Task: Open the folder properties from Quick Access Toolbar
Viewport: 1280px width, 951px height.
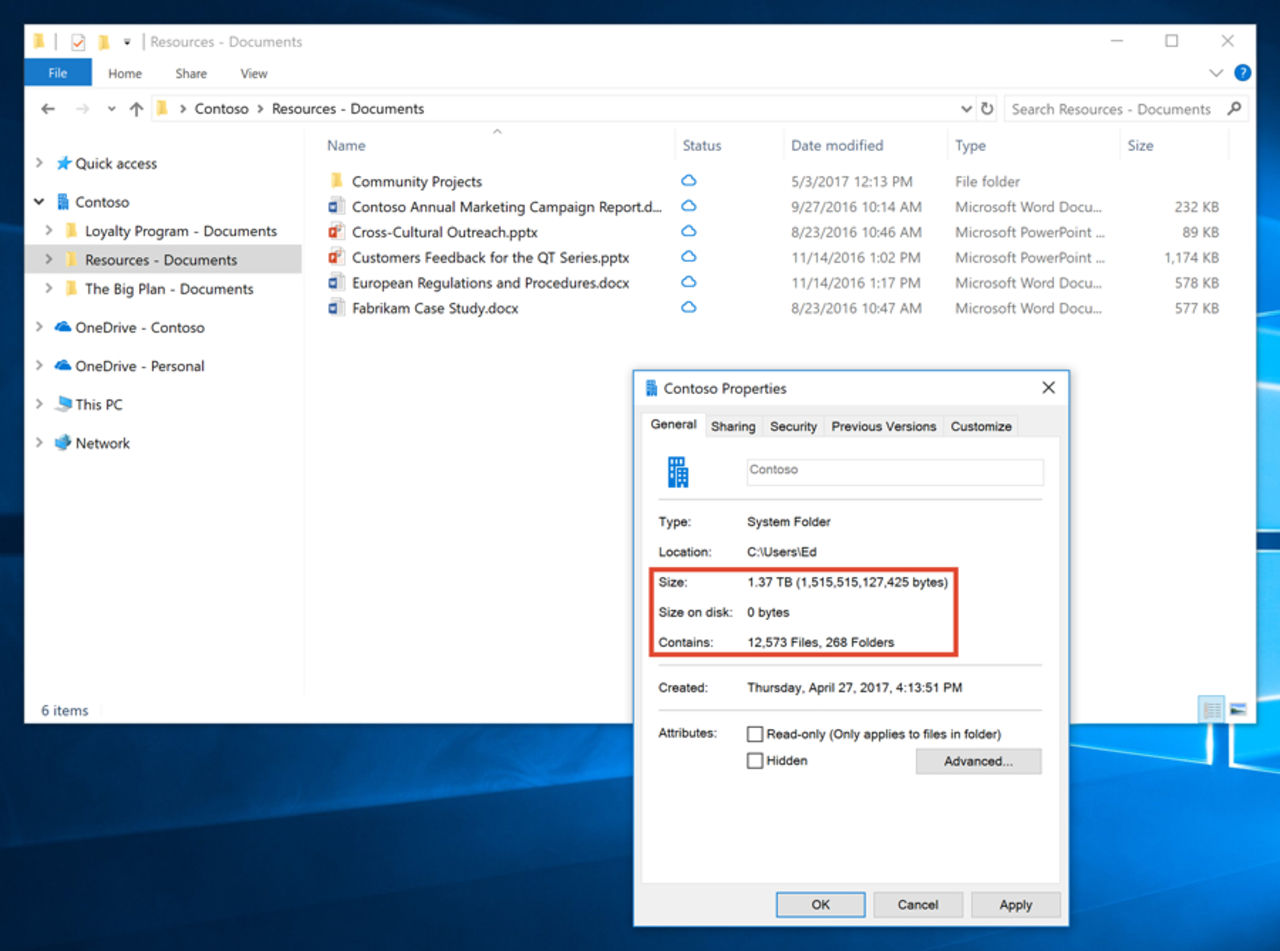Action: coord(76,41)
